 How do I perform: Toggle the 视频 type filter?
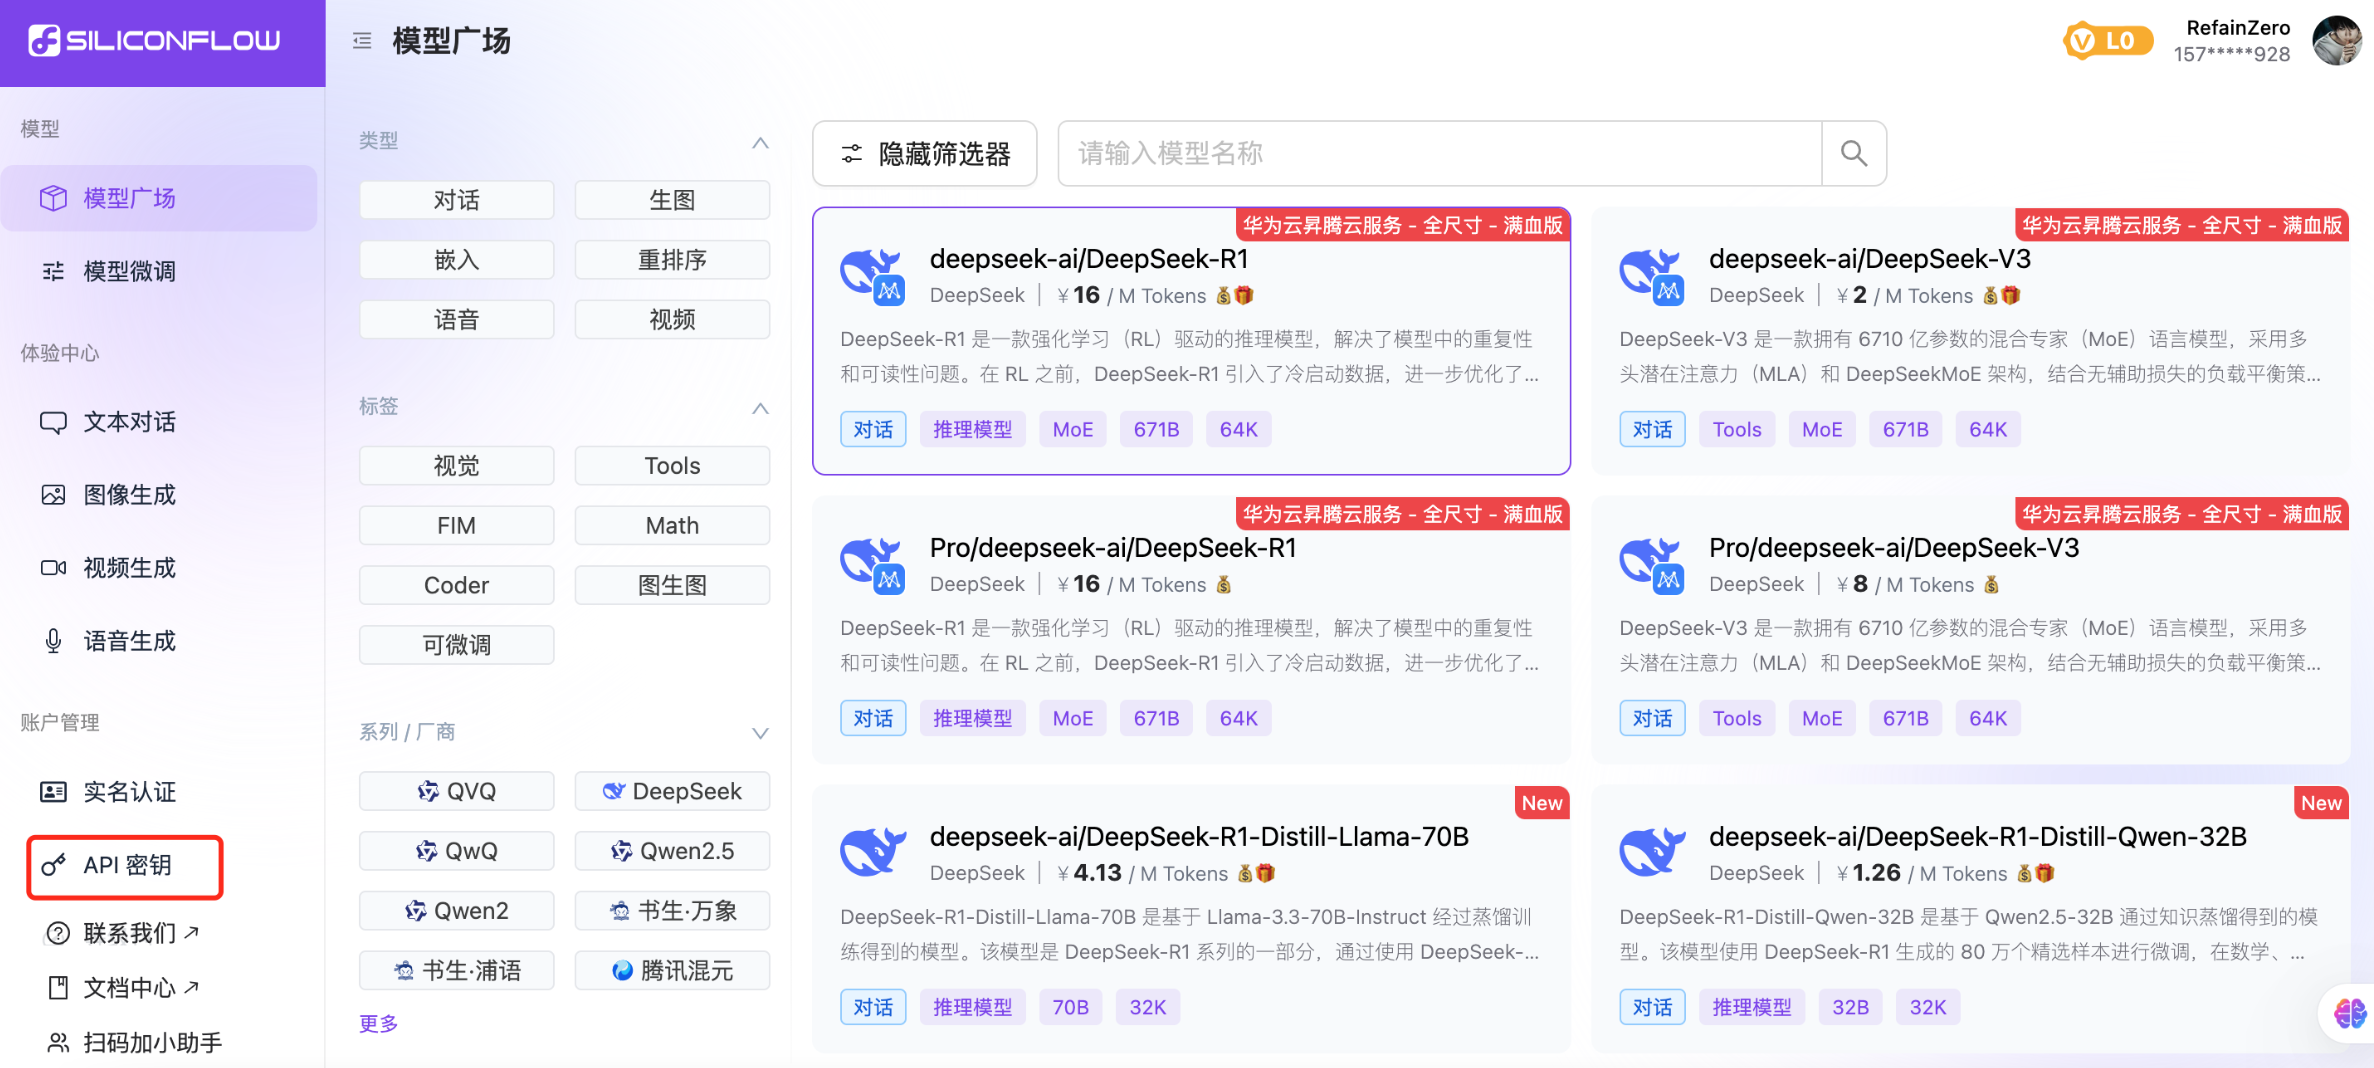click(x=672, y=320)
